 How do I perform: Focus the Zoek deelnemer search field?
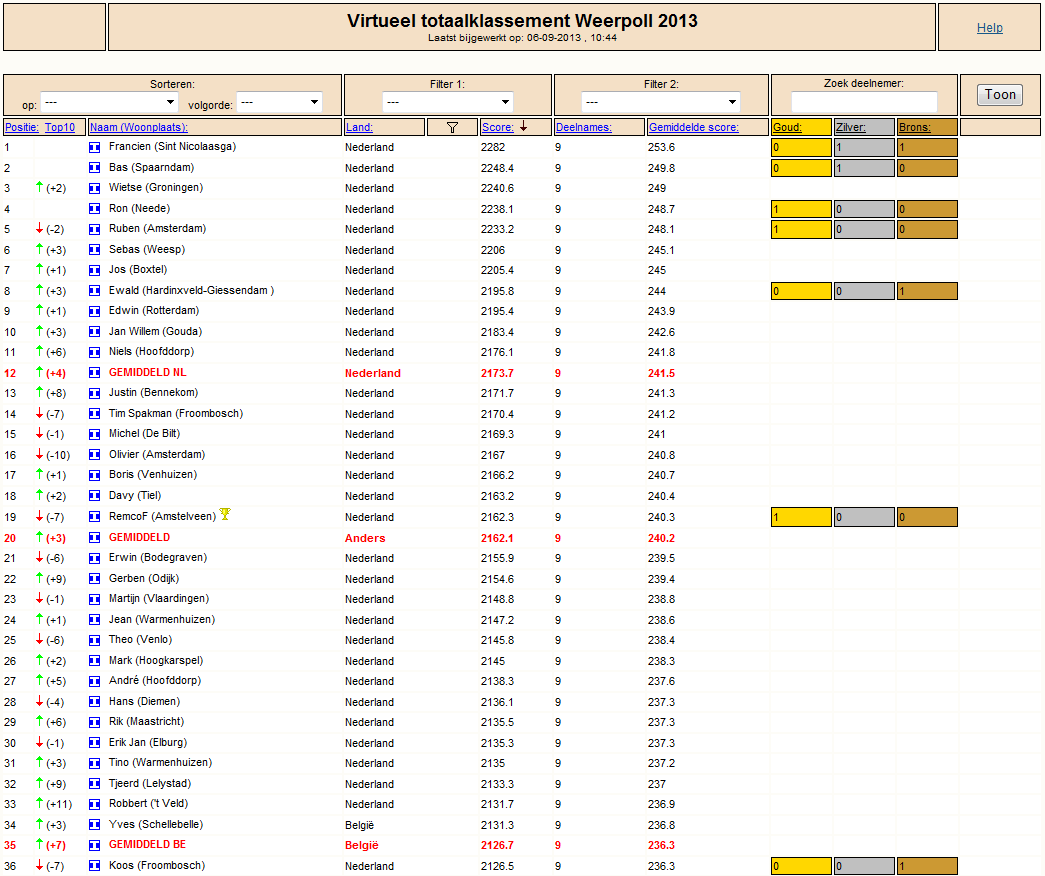click(x=864, y=102)
